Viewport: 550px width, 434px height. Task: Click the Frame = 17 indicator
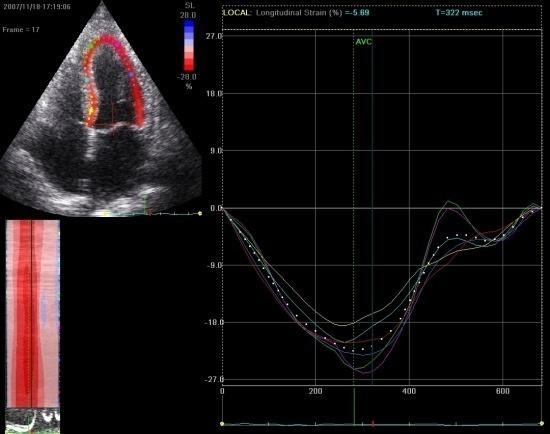coord(21,29)
